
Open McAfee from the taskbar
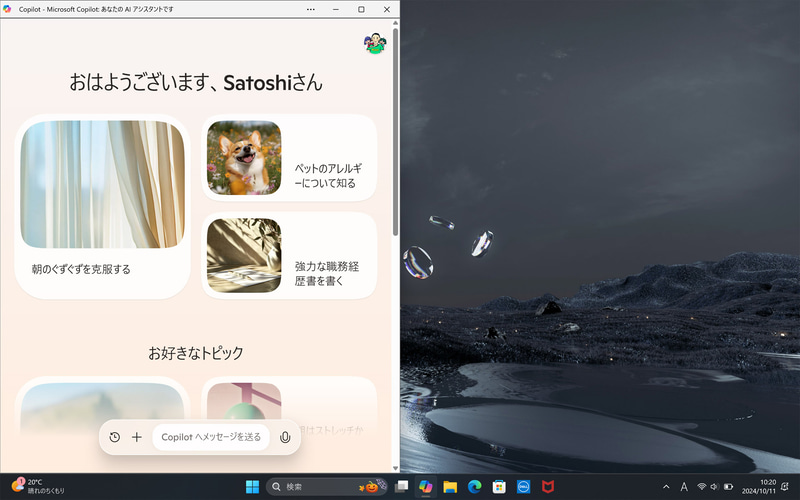pyautogui.click(x=548, y=487)
